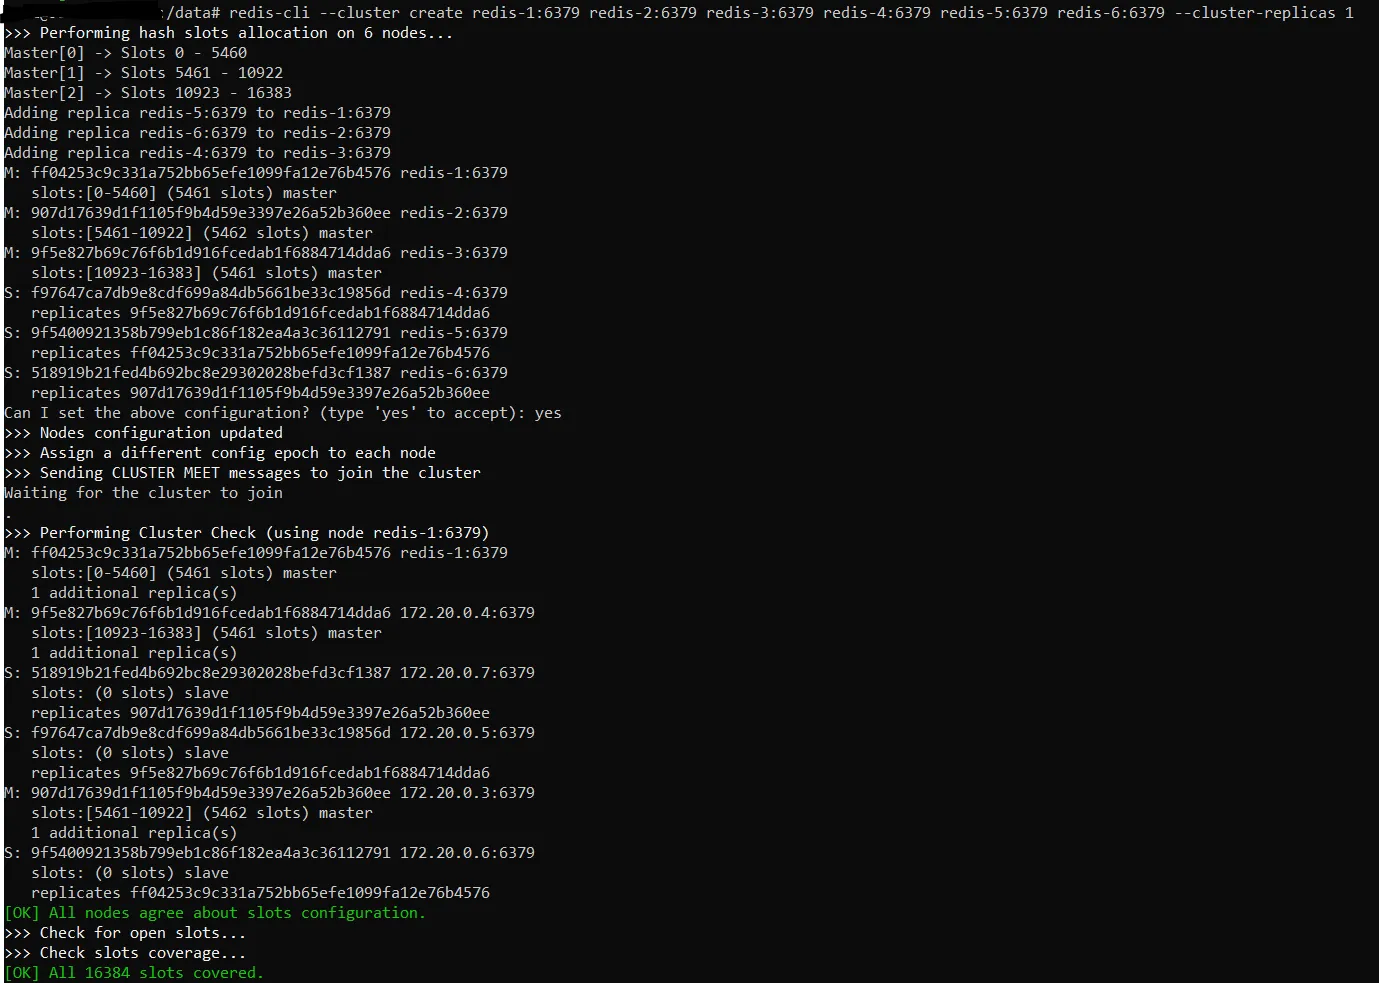Click the 'S:' line ending redis-5:6379
The width and height of the screenshot is (1379, 983).
pyautogui.click(x=256, y=333)
